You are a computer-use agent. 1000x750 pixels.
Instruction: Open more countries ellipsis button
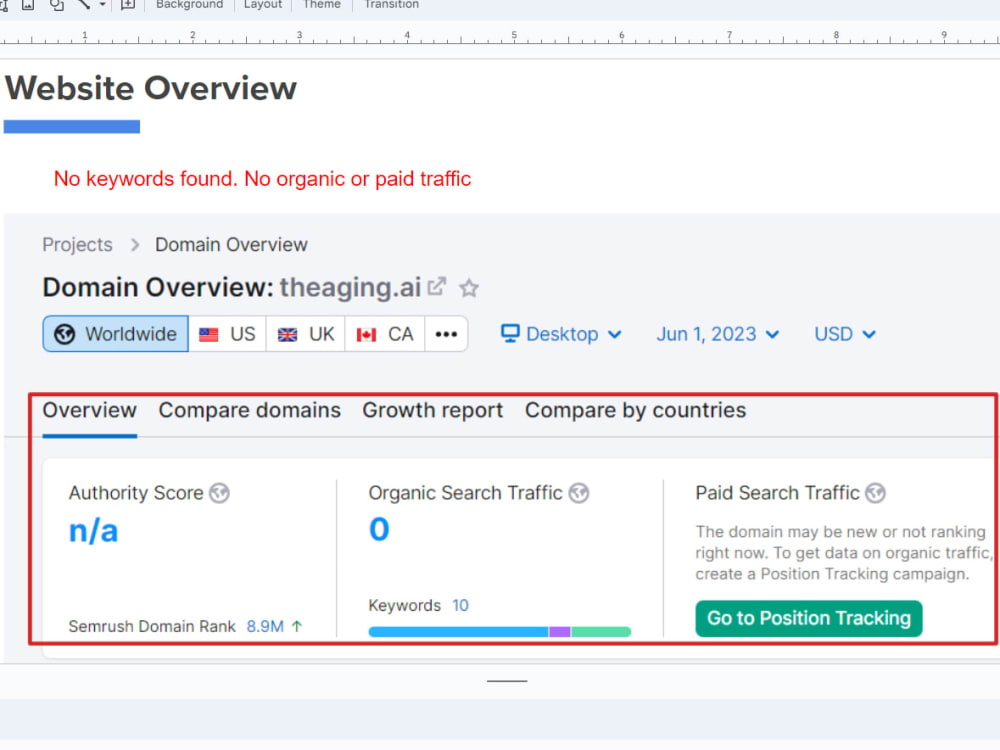pyautogui.click(x=446, y=334)
